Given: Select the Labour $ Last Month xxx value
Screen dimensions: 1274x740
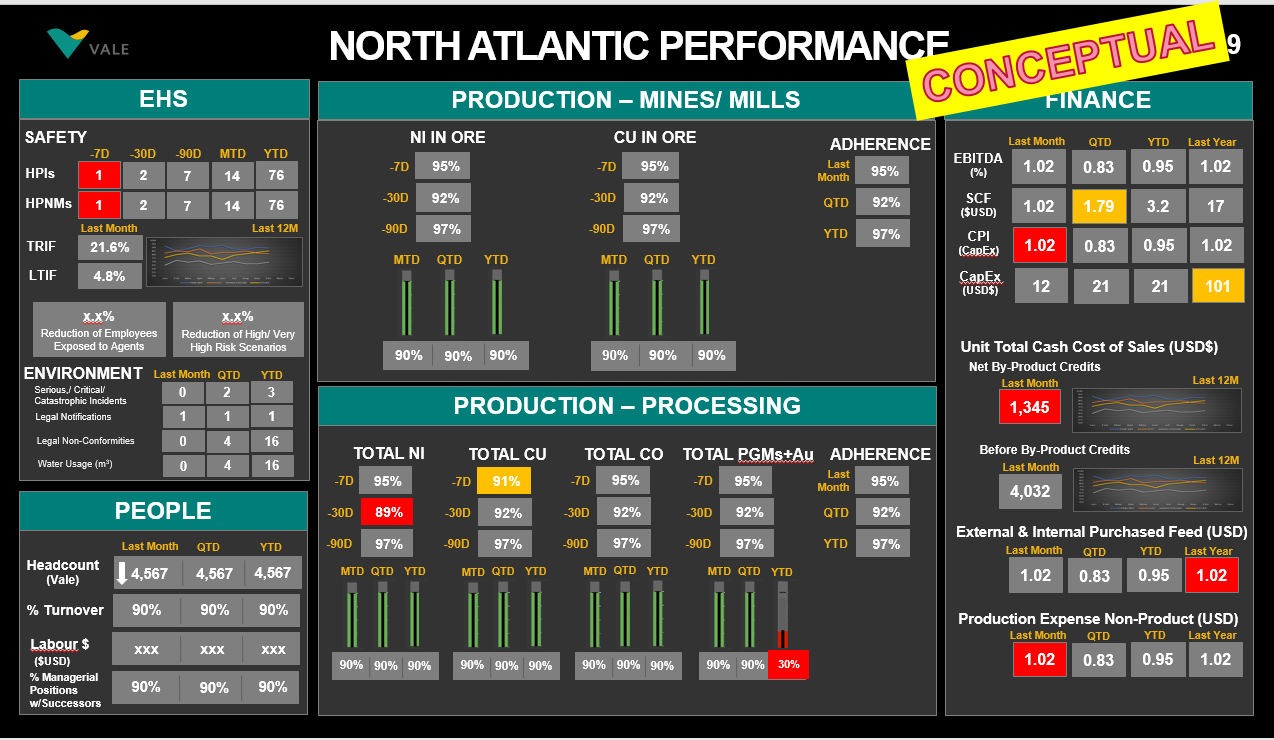Looking at the screenshot, I should point(146,649).
